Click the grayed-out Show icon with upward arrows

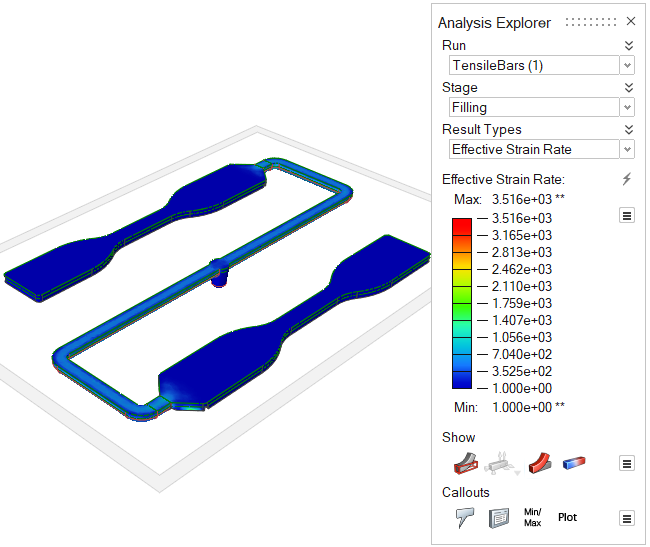pos(500,463)
